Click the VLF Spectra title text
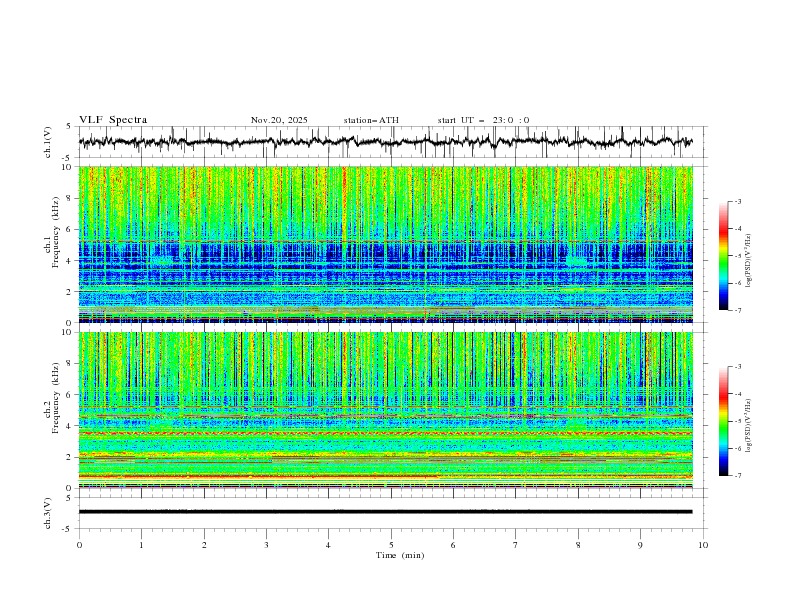 tap(113, 119)
